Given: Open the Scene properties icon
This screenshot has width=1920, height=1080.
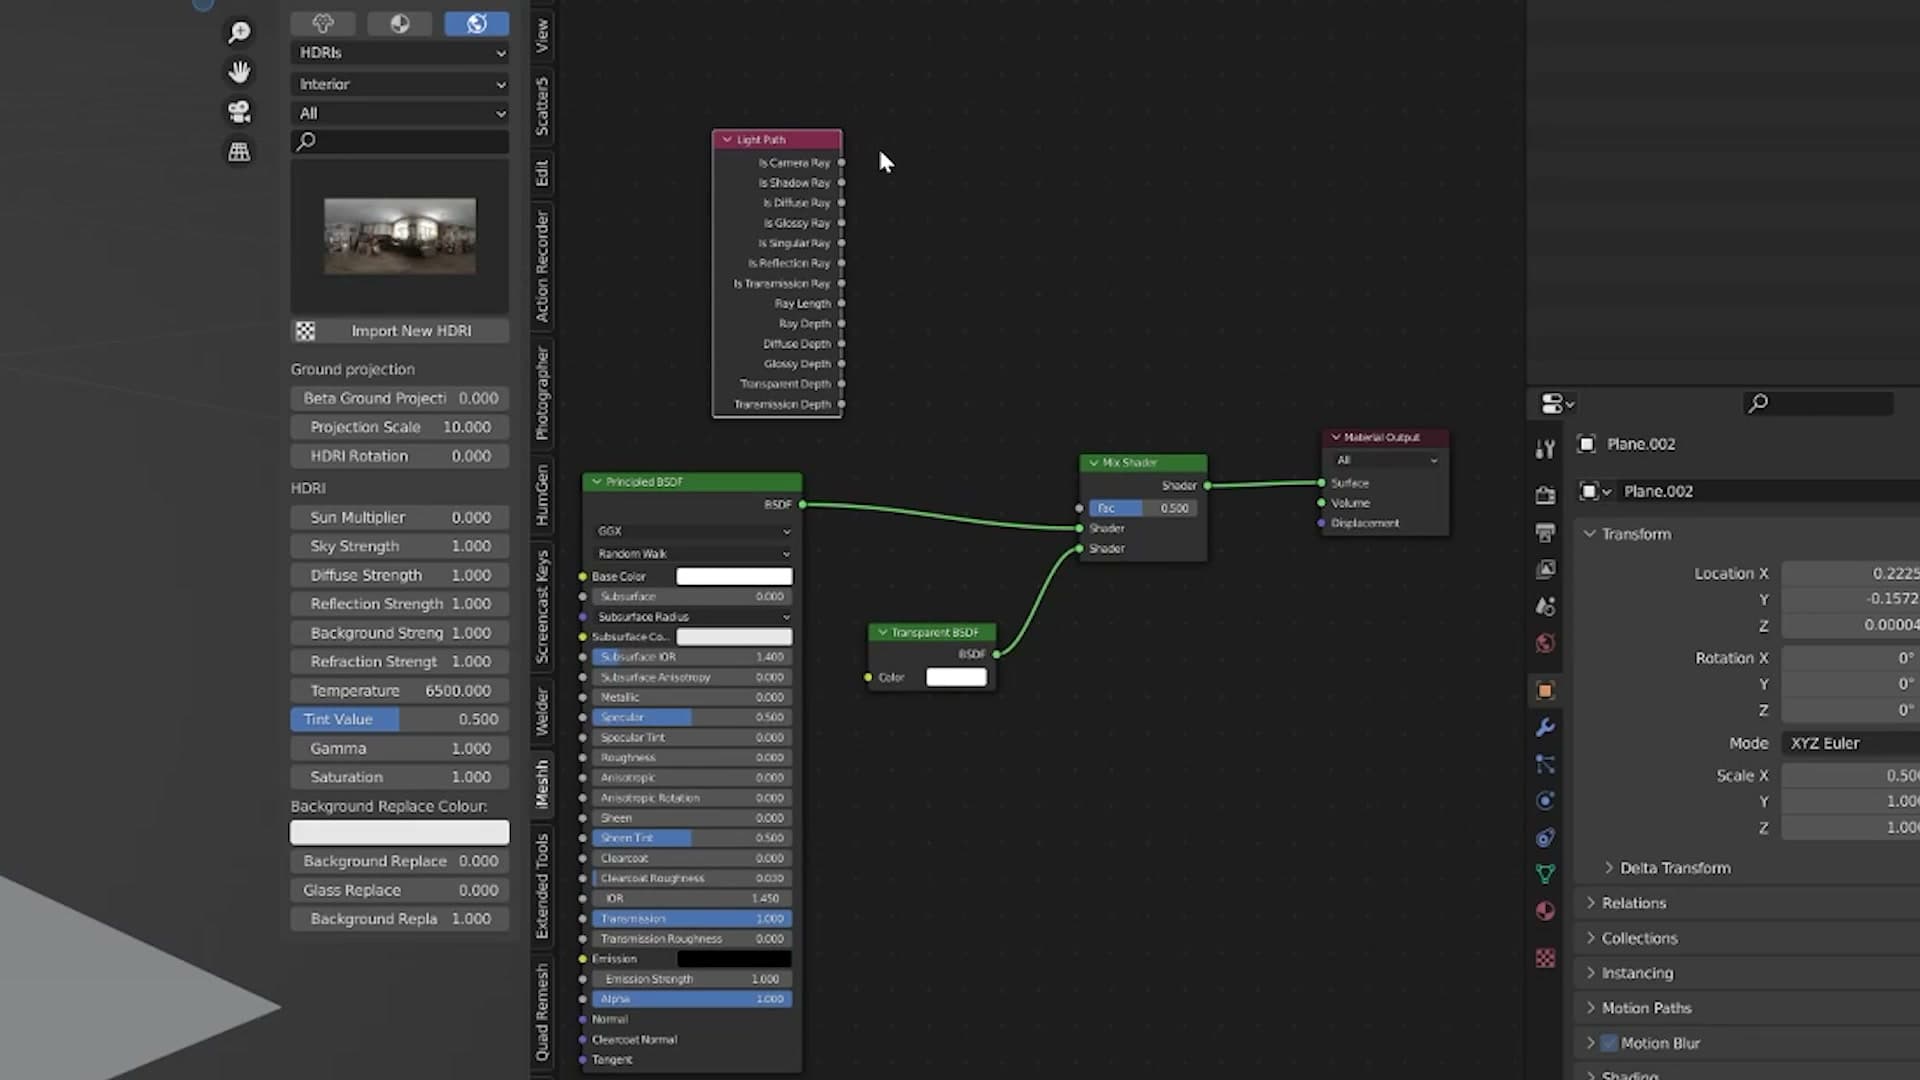Looking at the screenshot, I should pos(1545,606).
